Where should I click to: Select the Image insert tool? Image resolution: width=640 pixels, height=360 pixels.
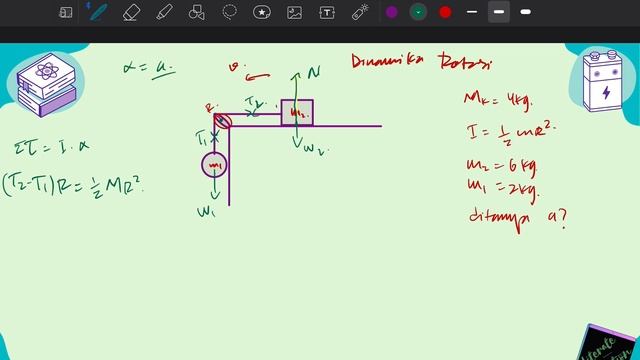[294, 13]
